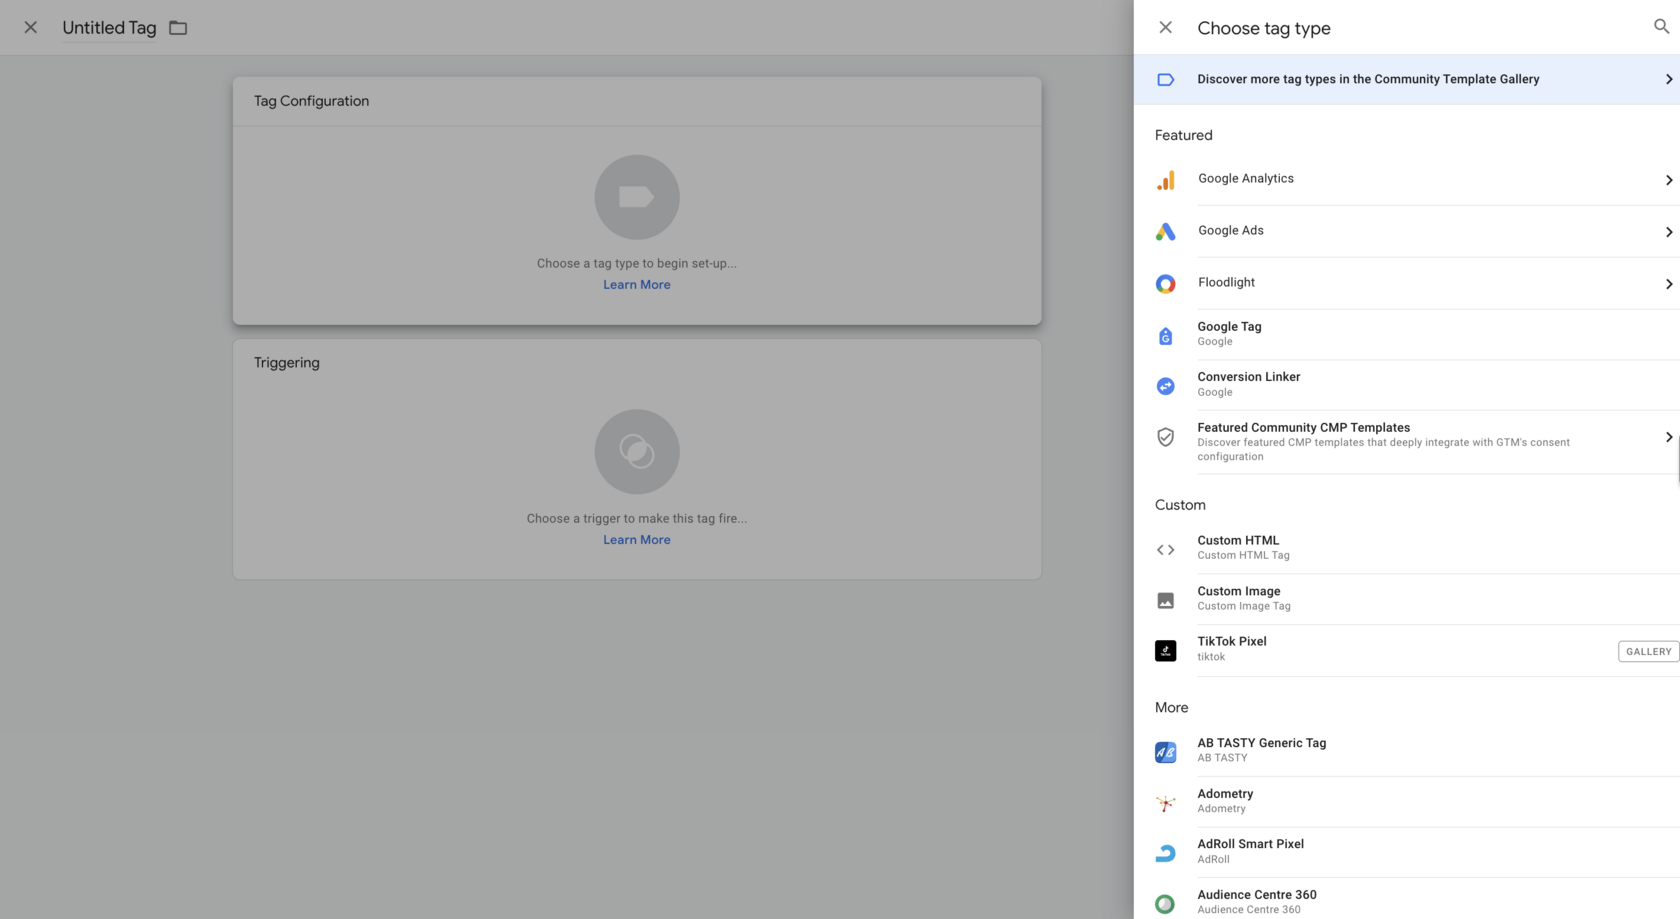Click the Google Tag icon
Image resolution: width=1680 pixels, height=919 pixels.
tap(1165, 336)
